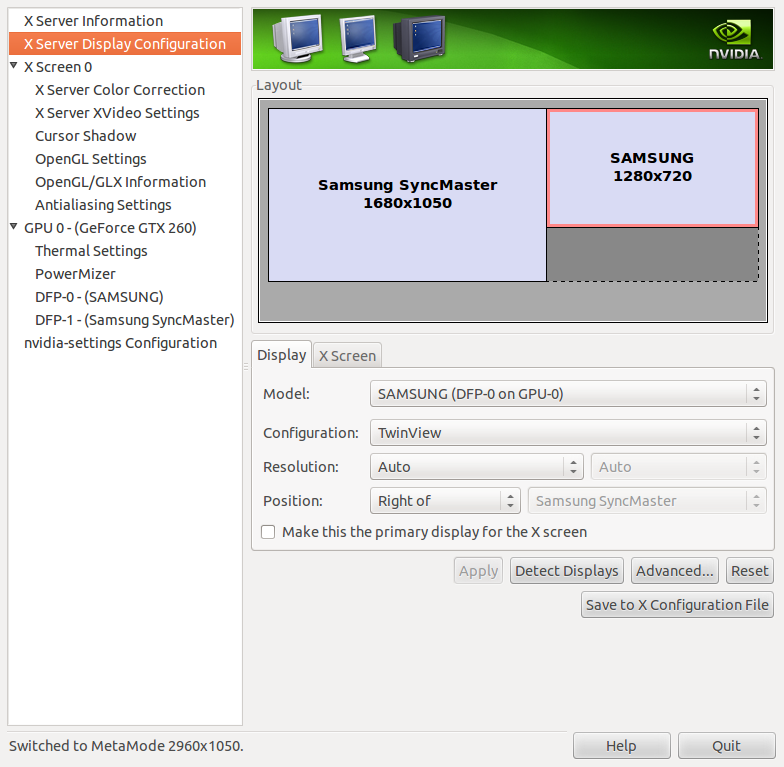Open the Model dropdown
The height and width of the screenshot is (767, 784).
(568, 394)
